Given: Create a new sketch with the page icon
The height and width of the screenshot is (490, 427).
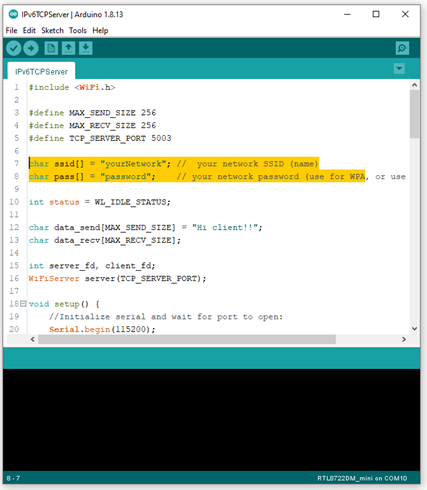Looking at the screenshot, I should click(x=51, y=49).
